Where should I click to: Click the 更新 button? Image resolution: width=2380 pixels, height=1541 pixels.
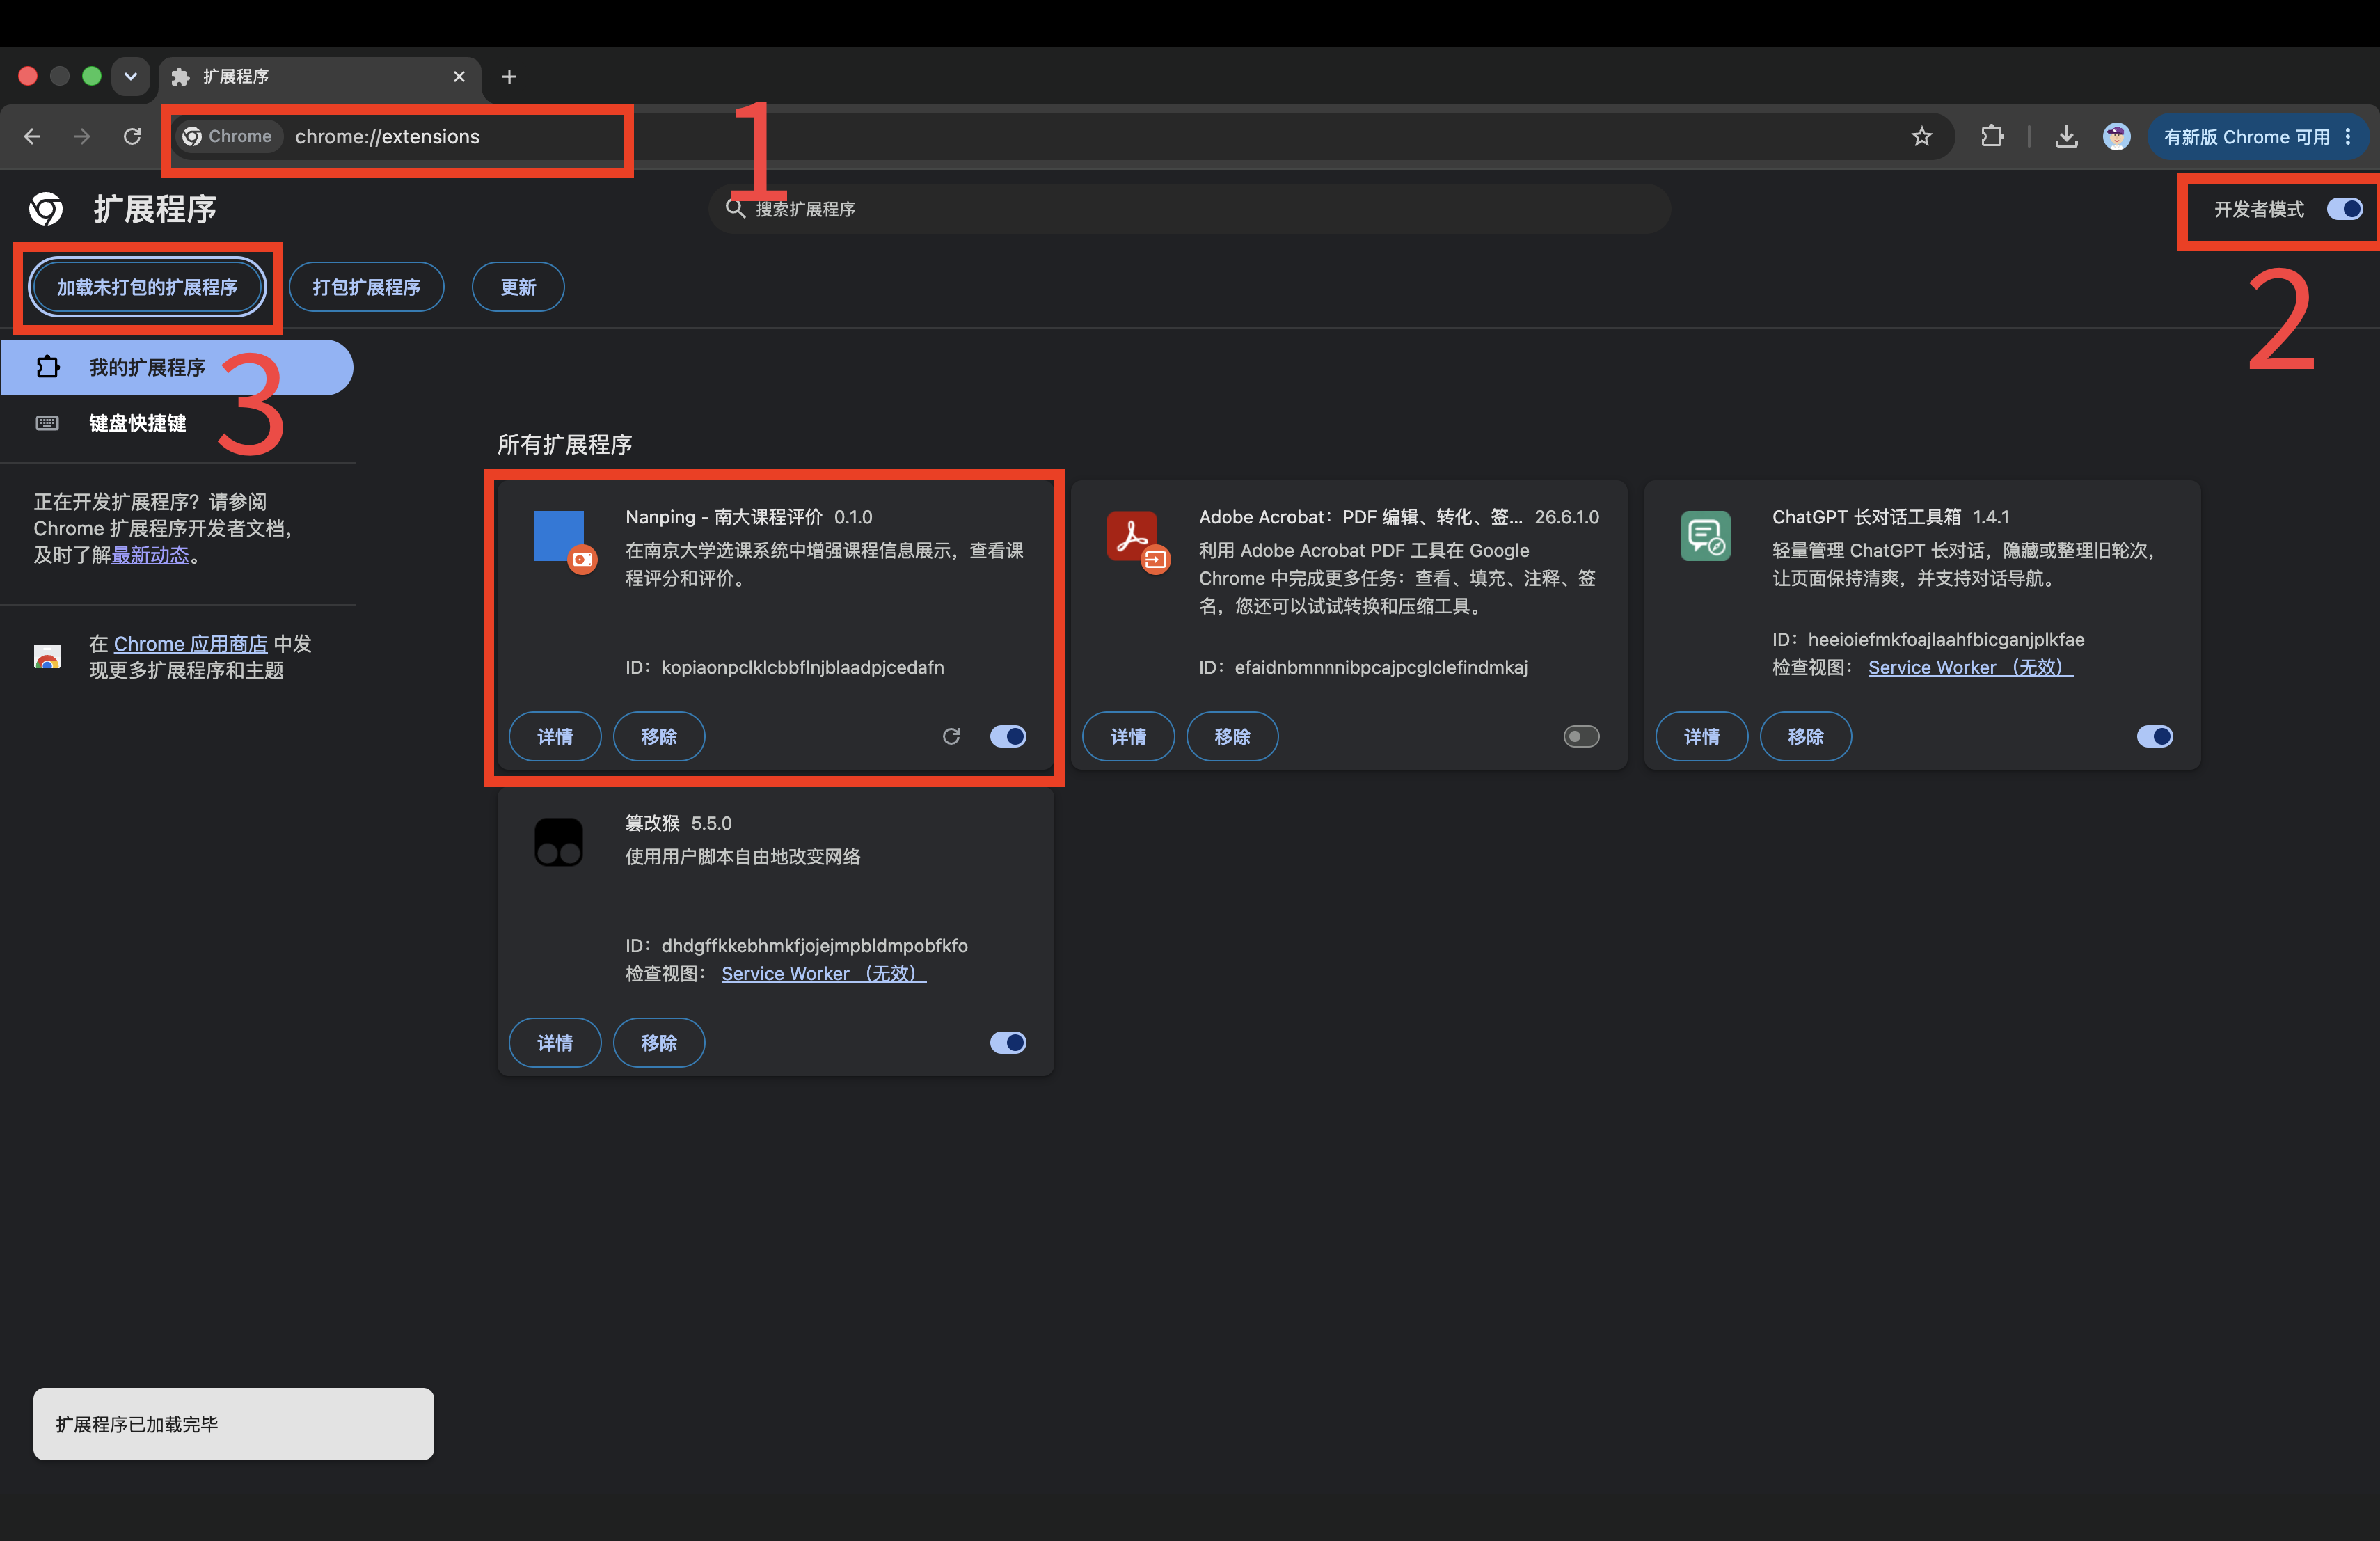[x=518, y=287]
